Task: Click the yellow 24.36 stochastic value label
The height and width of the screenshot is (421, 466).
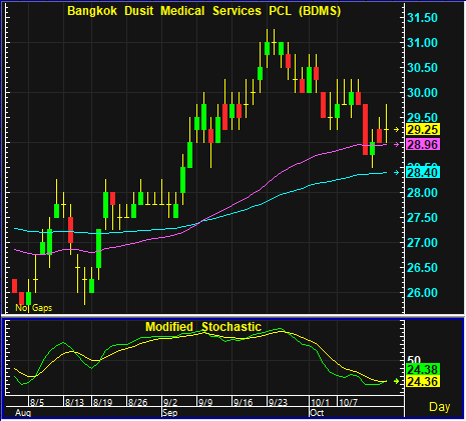Action: pyautogui.click(x=423, y=381)
